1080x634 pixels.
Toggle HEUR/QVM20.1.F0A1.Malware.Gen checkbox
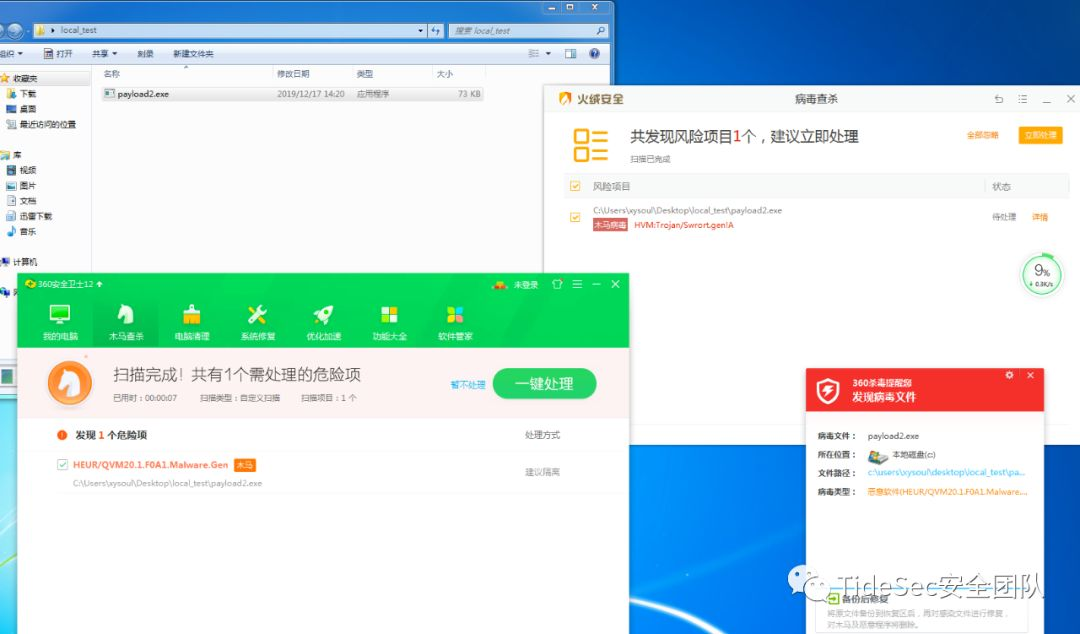[63, 464]
